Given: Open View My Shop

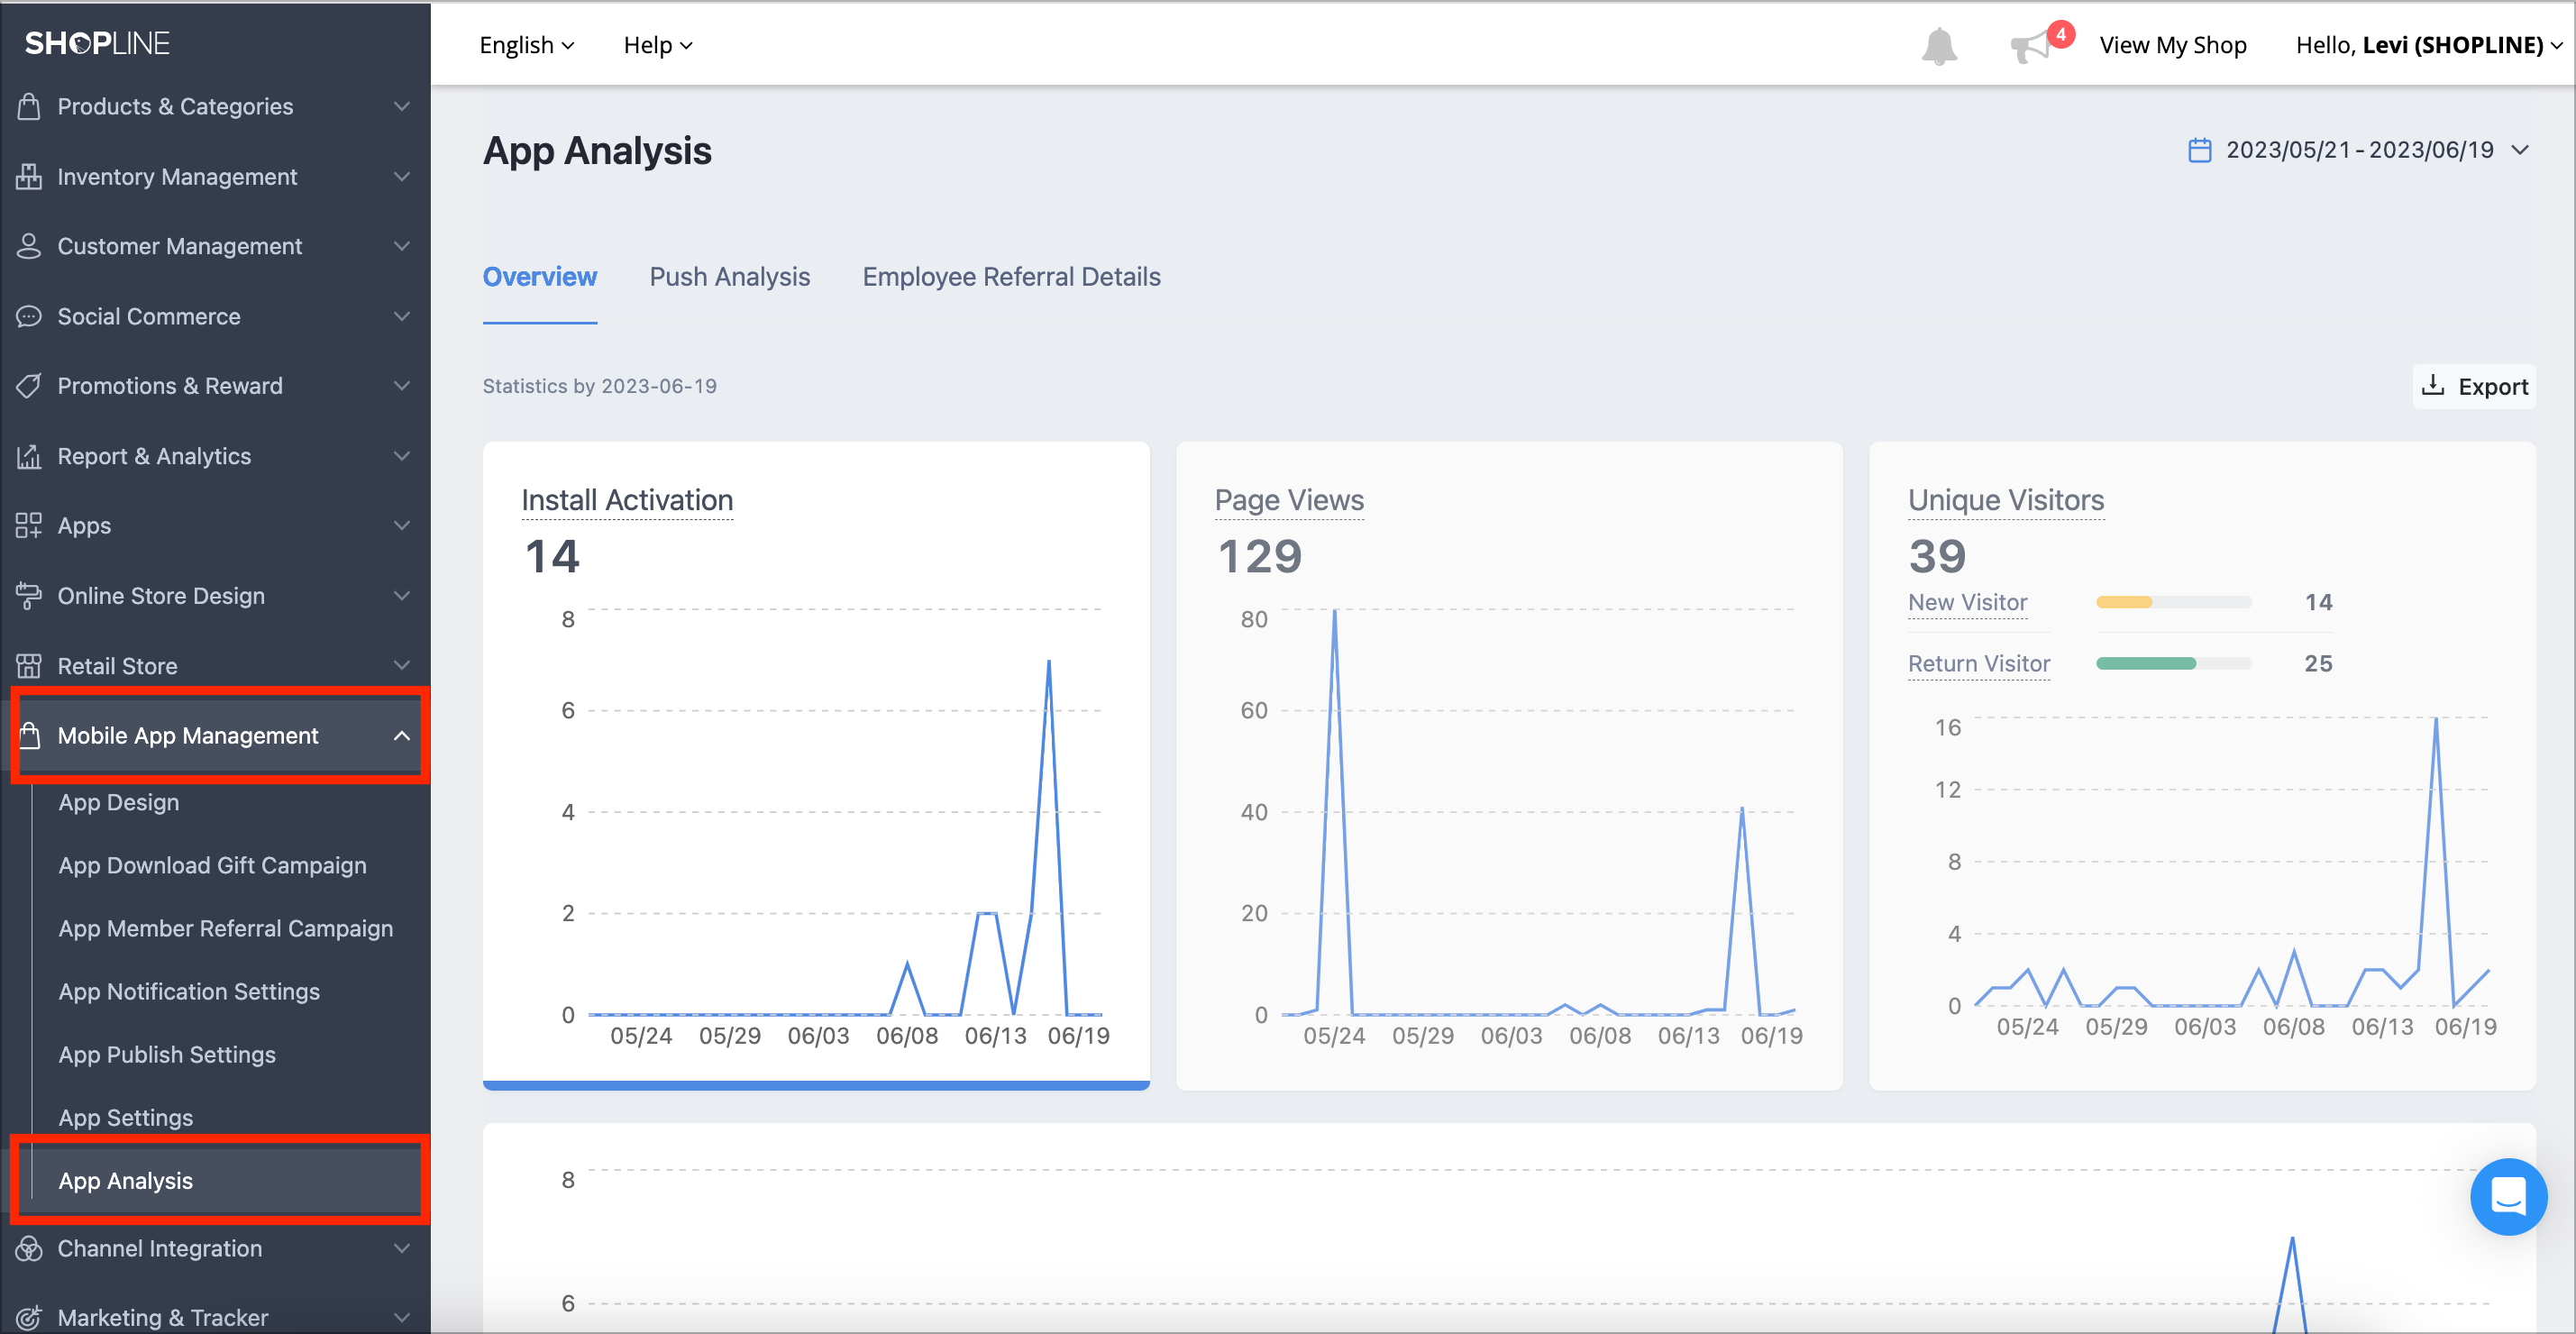Looking at the screenshot, I should click(2173, 45).
